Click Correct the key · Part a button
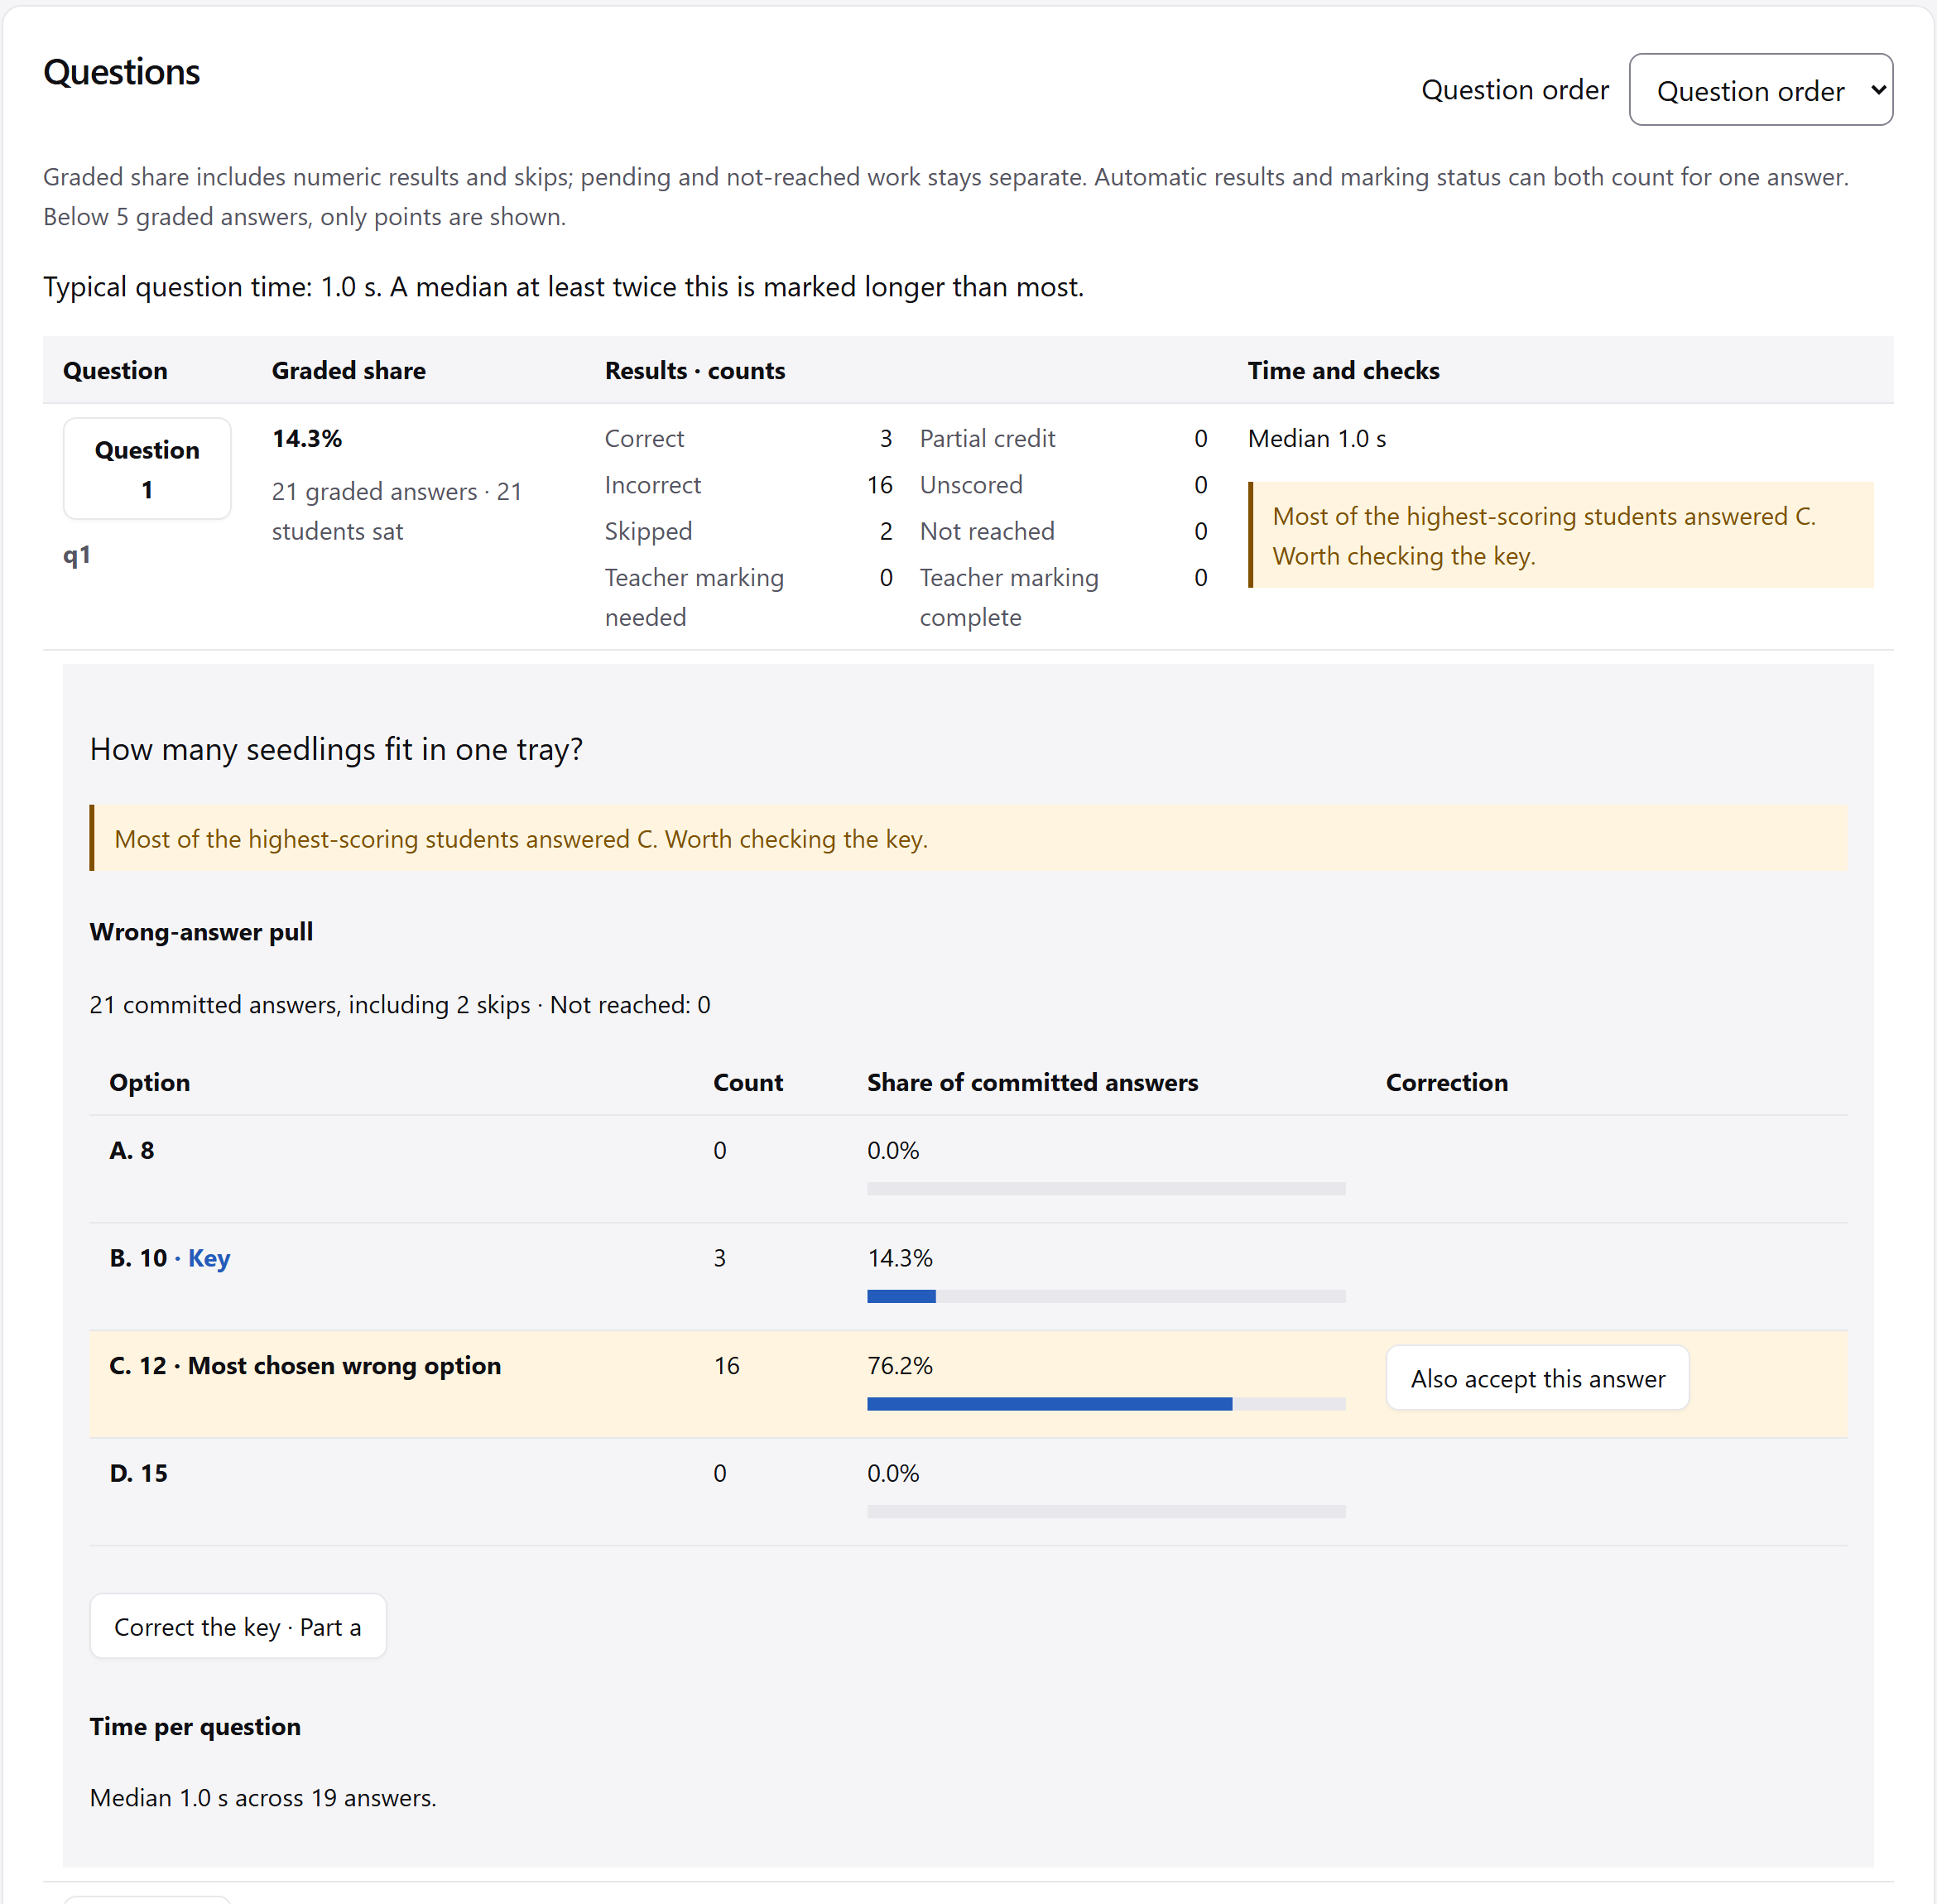The image size is (1937, 1904). [238, 1627]
